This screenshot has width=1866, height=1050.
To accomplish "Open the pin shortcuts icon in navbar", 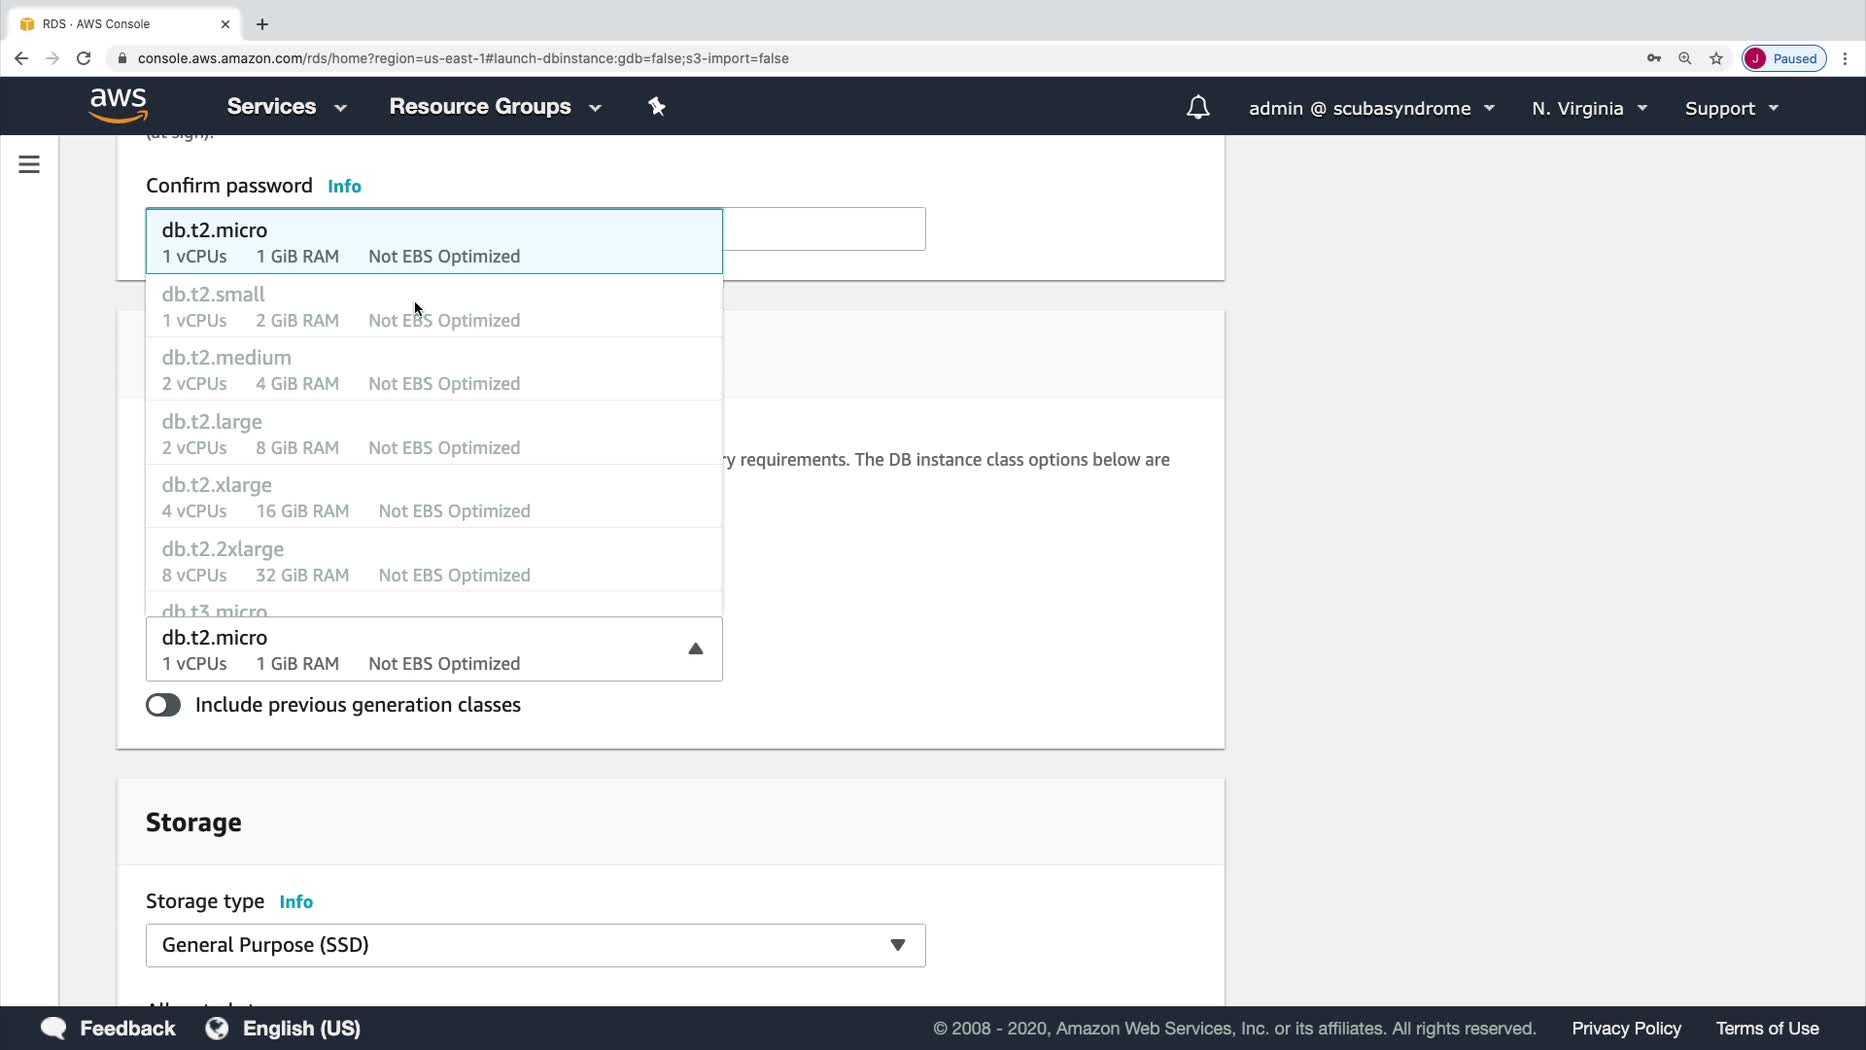I will [657, 106].
